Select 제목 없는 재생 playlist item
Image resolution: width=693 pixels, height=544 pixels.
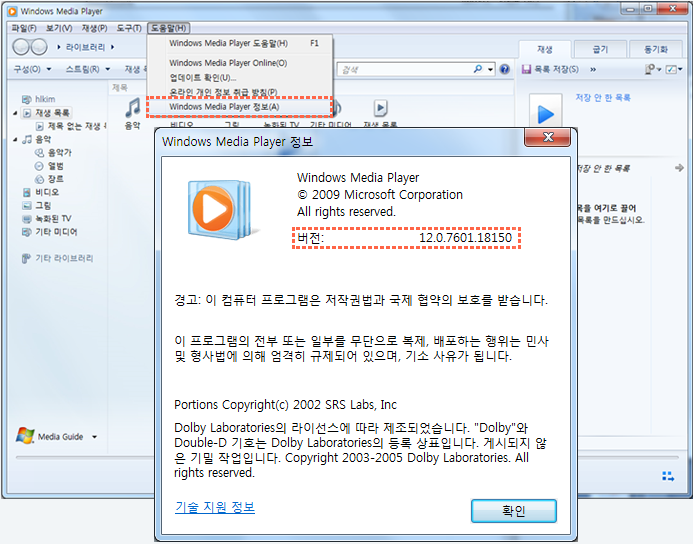coord(71,126)
